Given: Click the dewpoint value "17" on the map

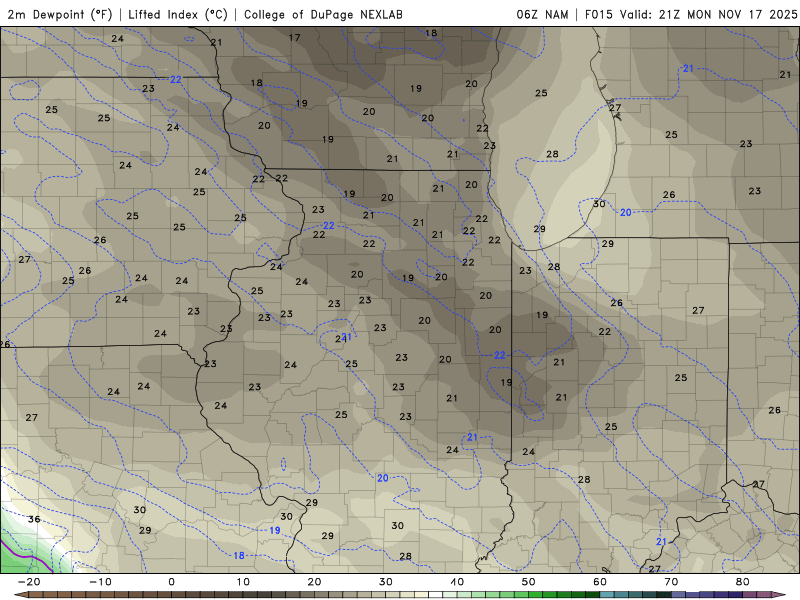Looking at the screenshot, I should tap(294, 37).
